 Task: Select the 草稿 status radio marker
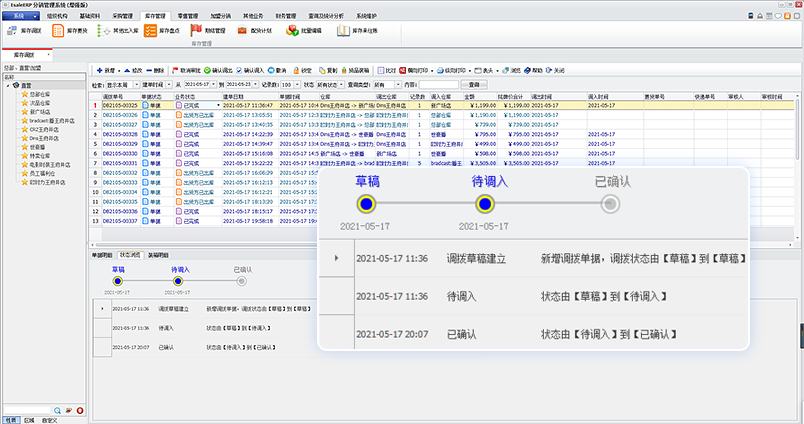119,281
